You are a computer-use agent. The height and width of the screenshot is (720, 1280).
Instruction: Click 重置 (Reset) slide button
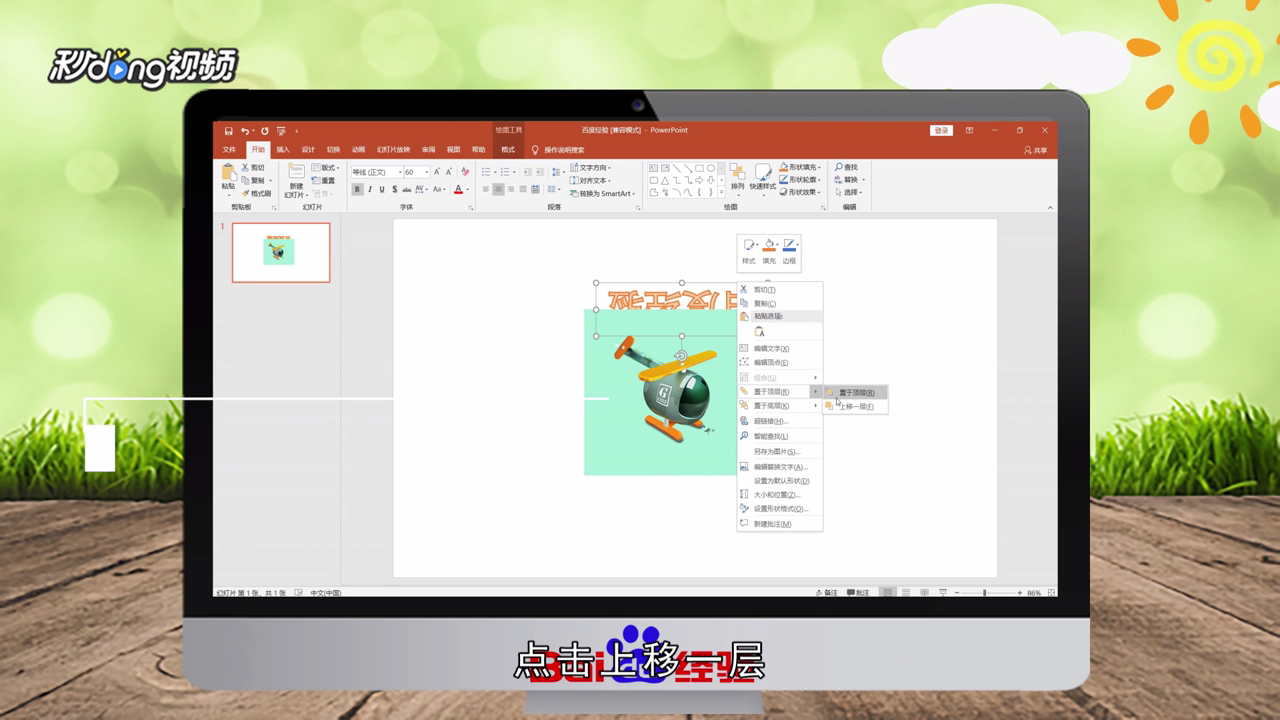[x=322, y=180]
